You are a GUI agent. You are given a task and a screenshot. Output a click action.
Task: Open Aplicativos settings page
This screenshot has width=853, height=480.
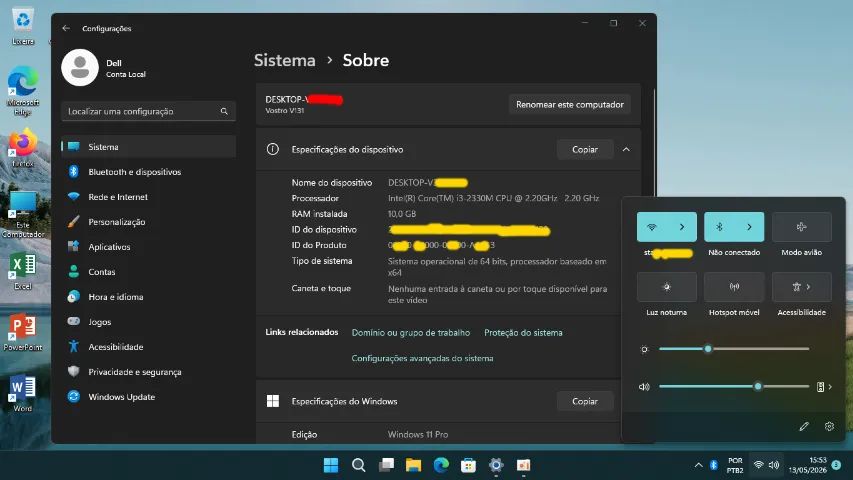click(149, 247)
